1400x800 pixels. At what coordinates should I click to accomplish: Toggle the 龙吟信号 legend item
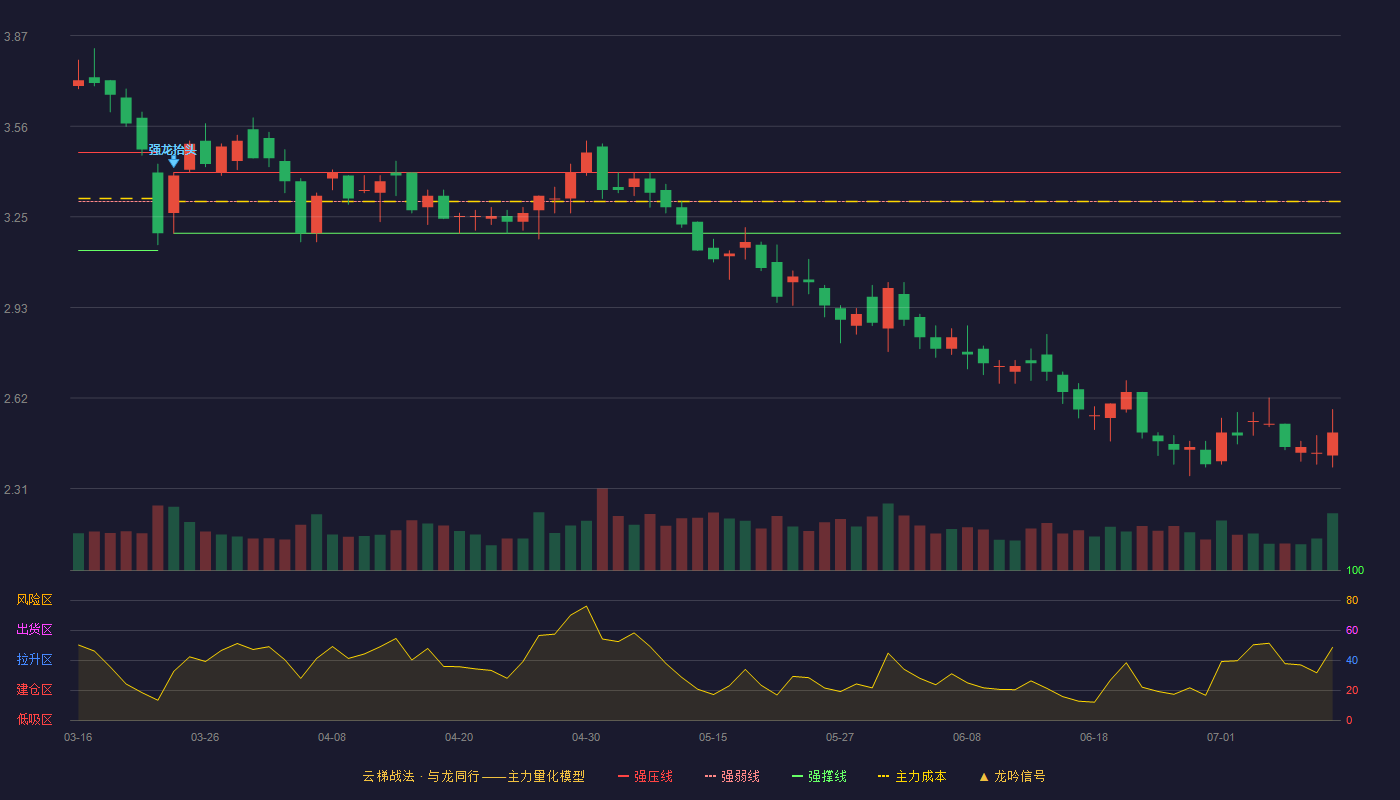[x=1012, y=776]
